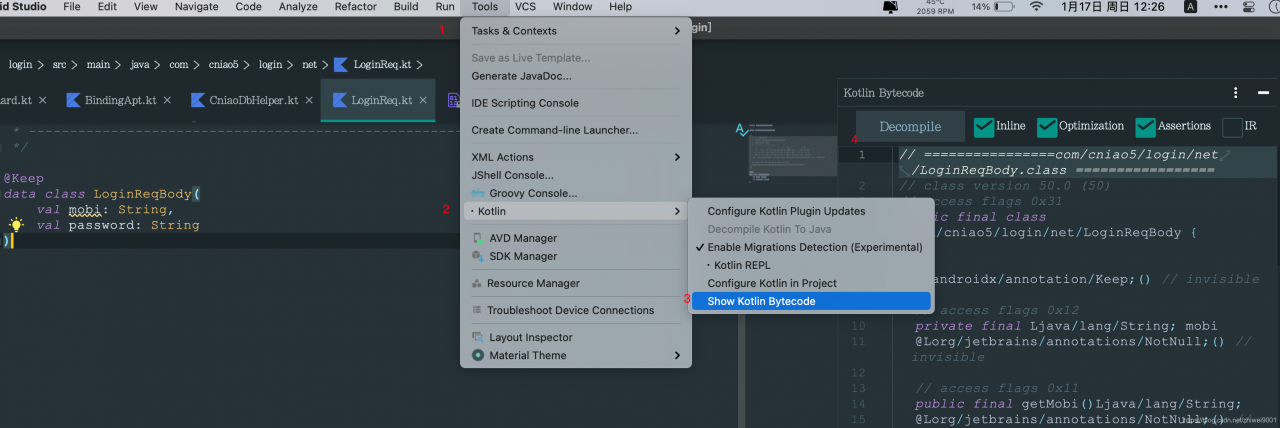Disable the Optimization checkbox
This screenshot has width=1280, height=428.
coord(1047,127)
